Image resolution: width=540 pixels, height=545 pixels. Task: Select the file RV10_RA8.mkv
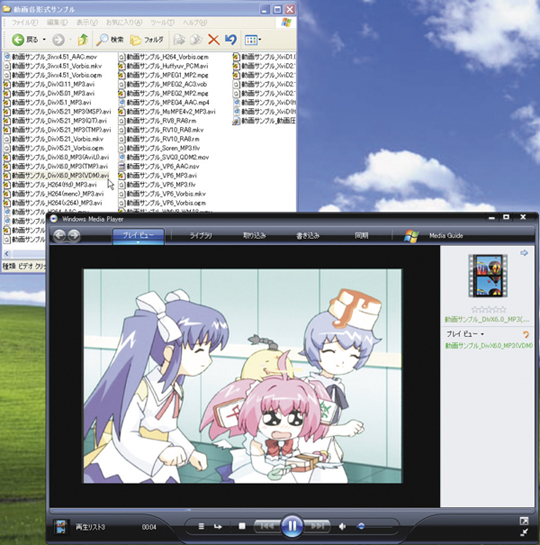click(161, 130)
